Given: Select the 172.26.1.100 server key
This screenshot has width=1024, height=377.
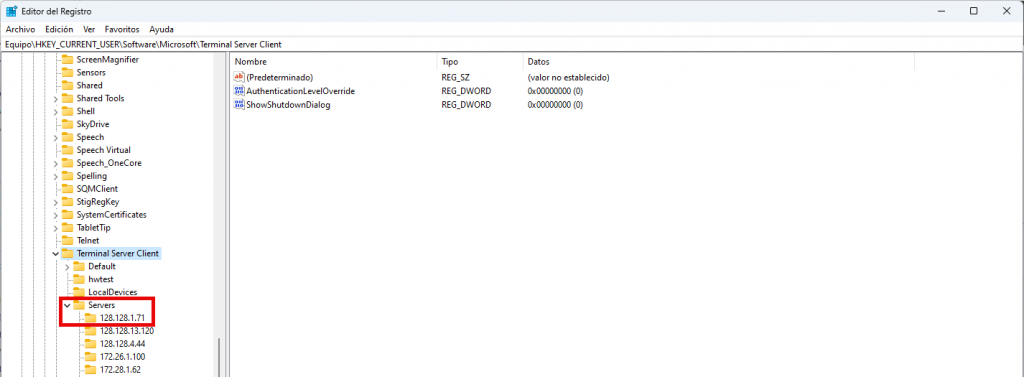Looking at the screenshot, I should 123,357.
